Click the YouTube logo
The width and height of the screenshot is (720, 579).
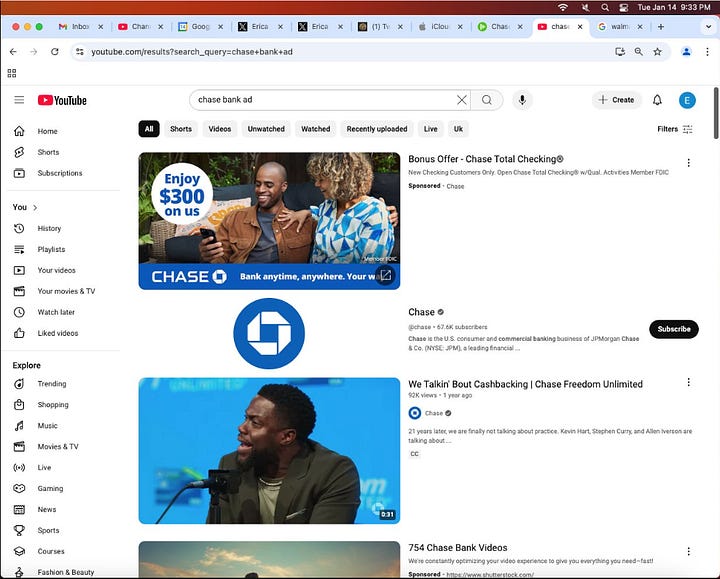62,100
